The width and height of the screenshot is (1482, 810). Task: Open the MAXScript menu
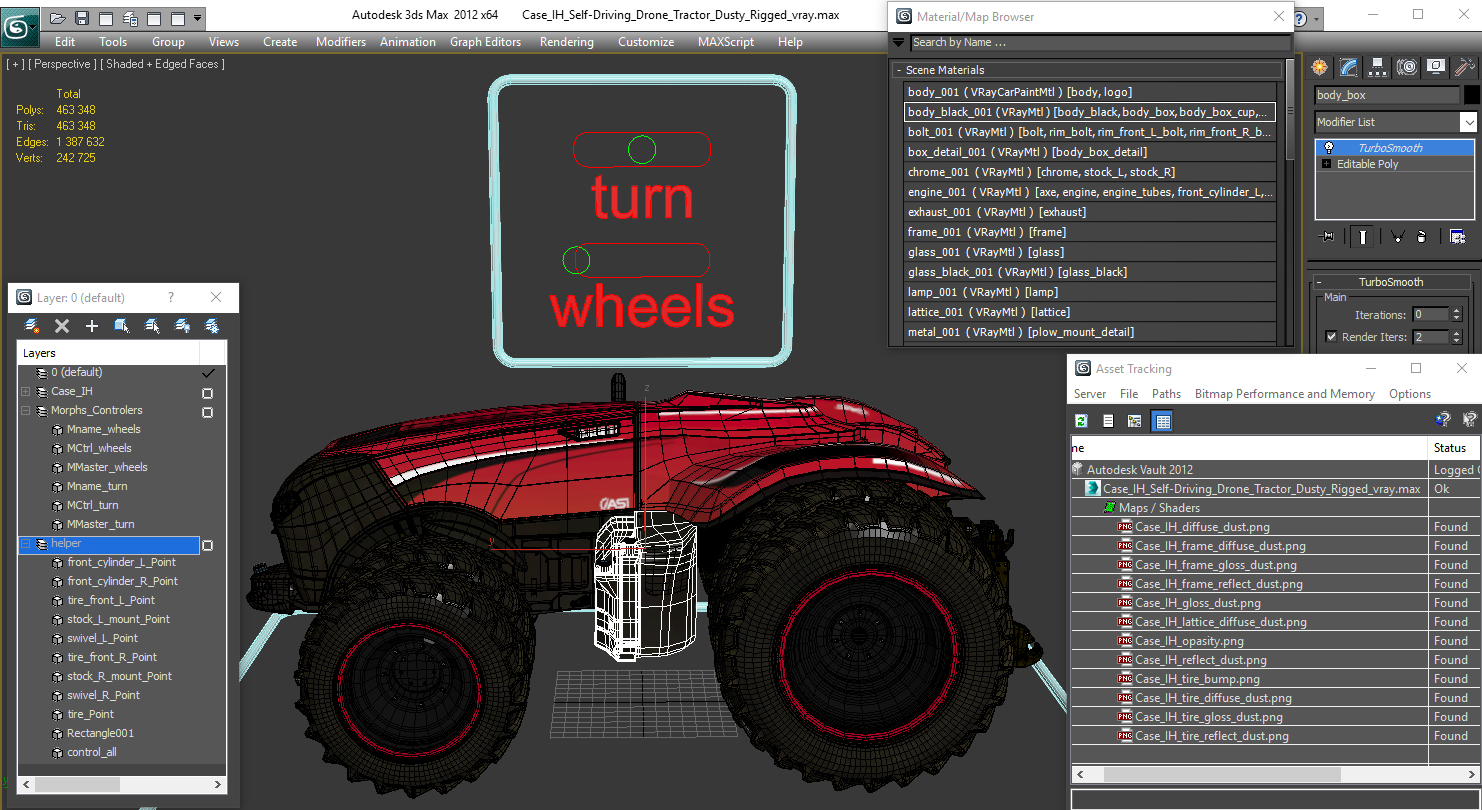coord(726,42)
